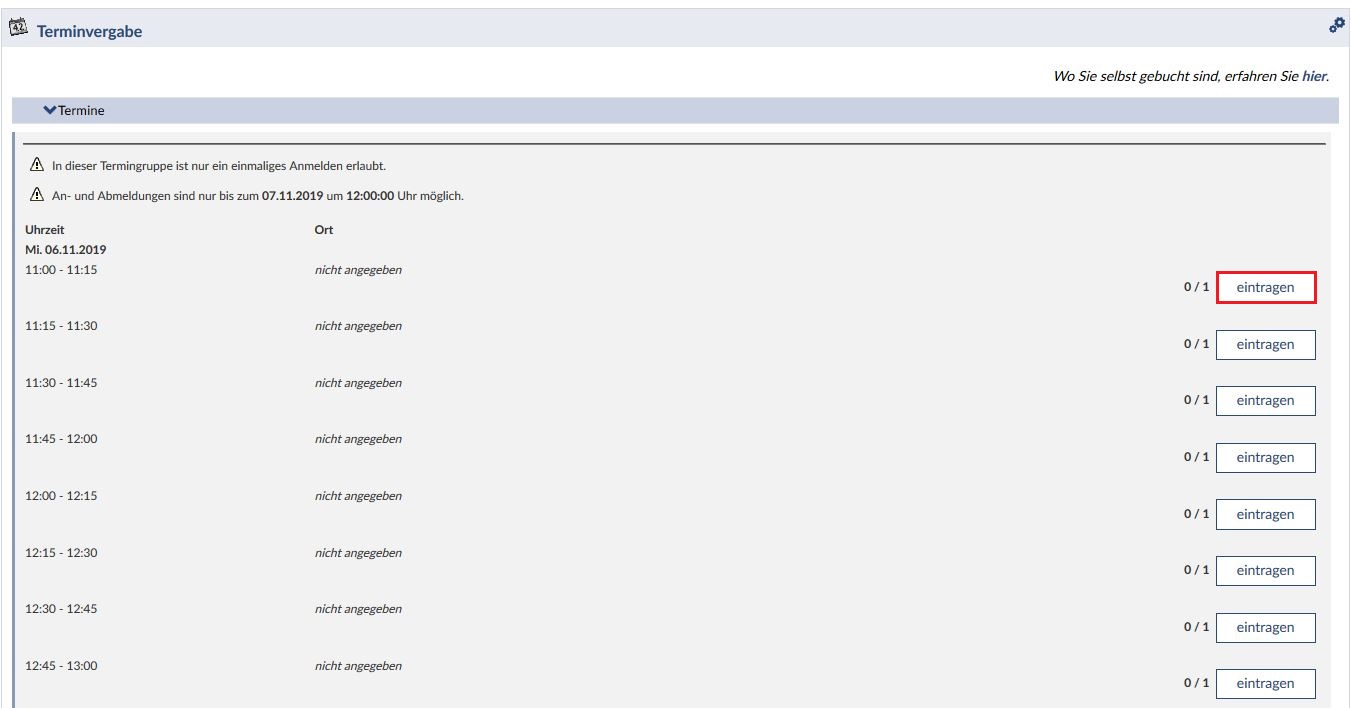The width and height of the screenshot is (1351, 708).
Task: Register for the 11:00 - 11:15 slot
Action: tap(1265, 288)
